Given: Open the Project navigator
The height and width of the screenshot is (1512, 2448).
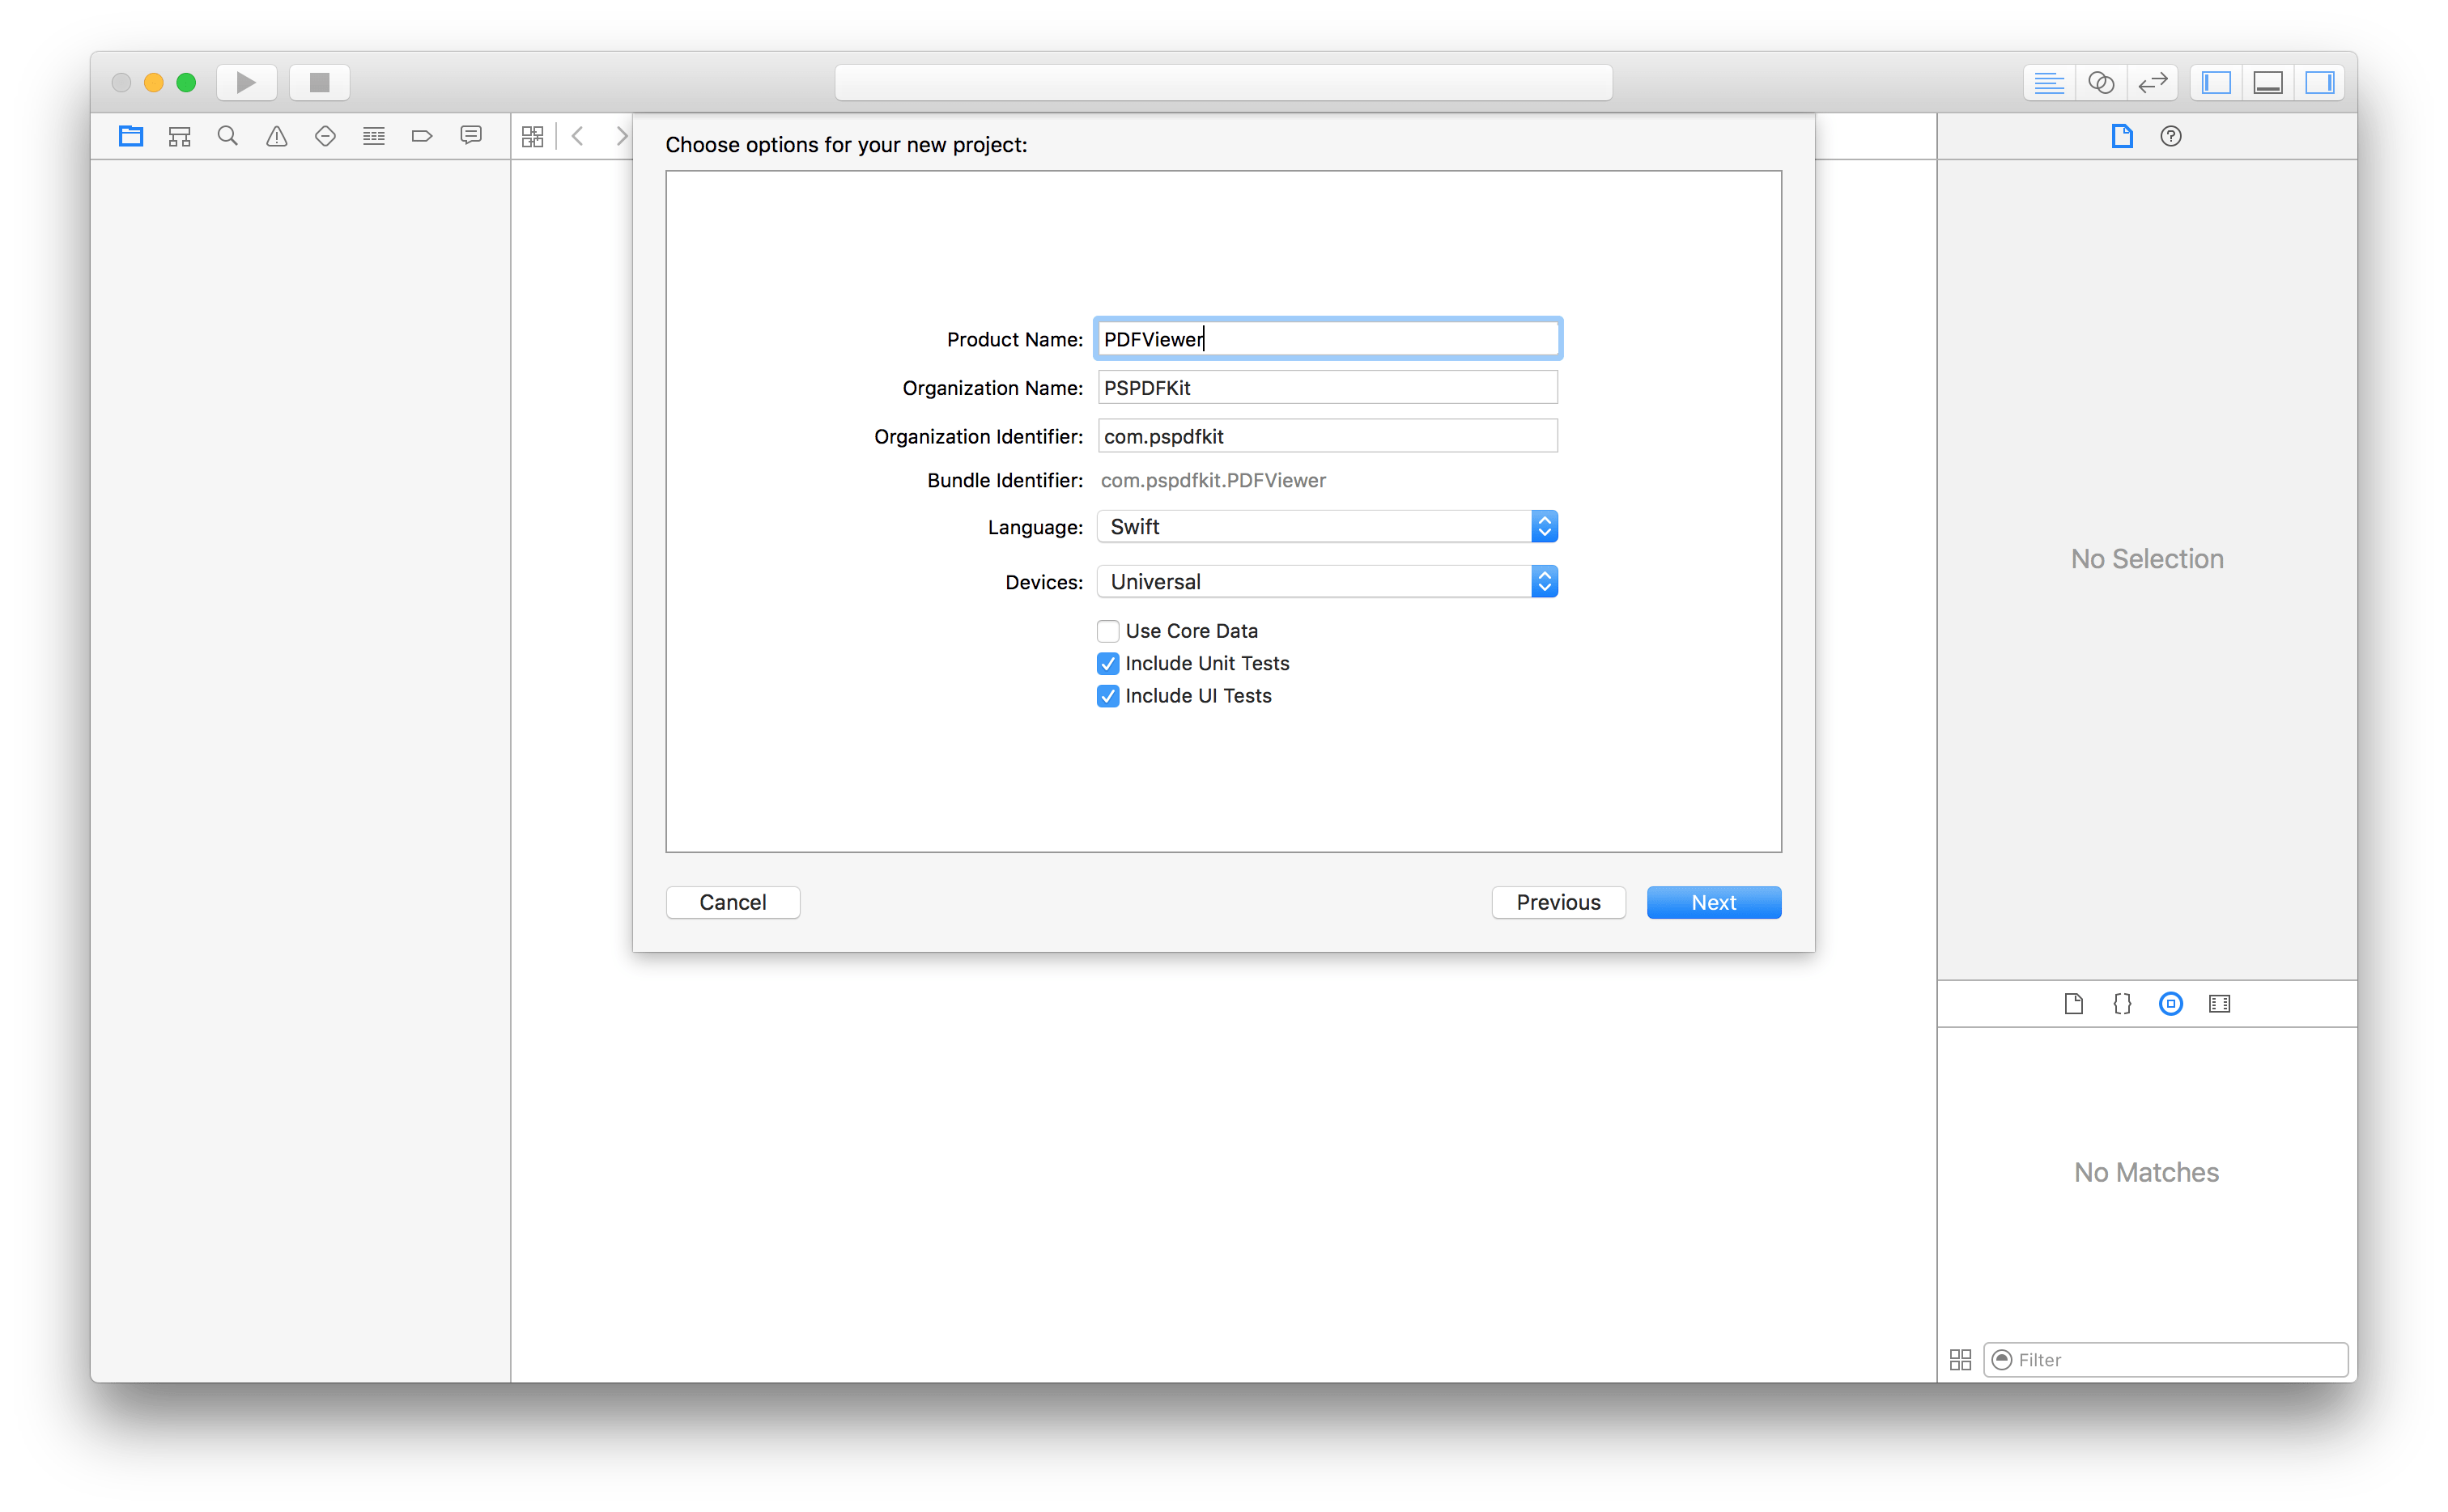Looking at the screenshot, I should point(131,135).
